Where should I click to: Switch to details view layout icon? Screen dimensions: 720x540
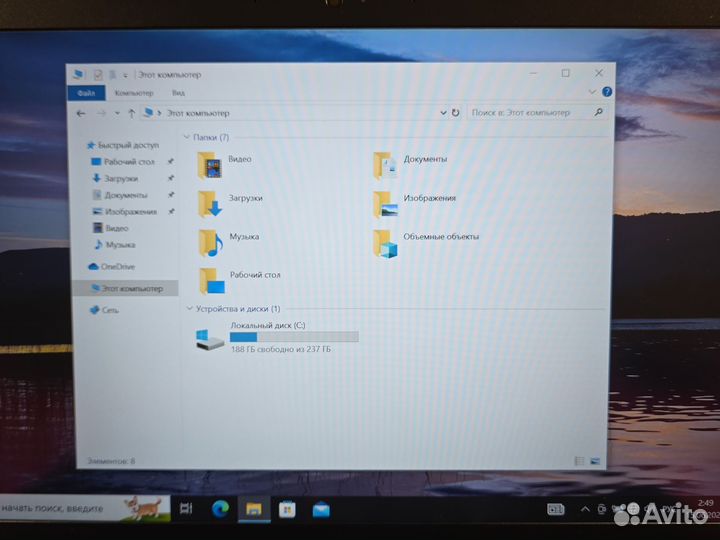pyautogui.click(x=579, y=461)
